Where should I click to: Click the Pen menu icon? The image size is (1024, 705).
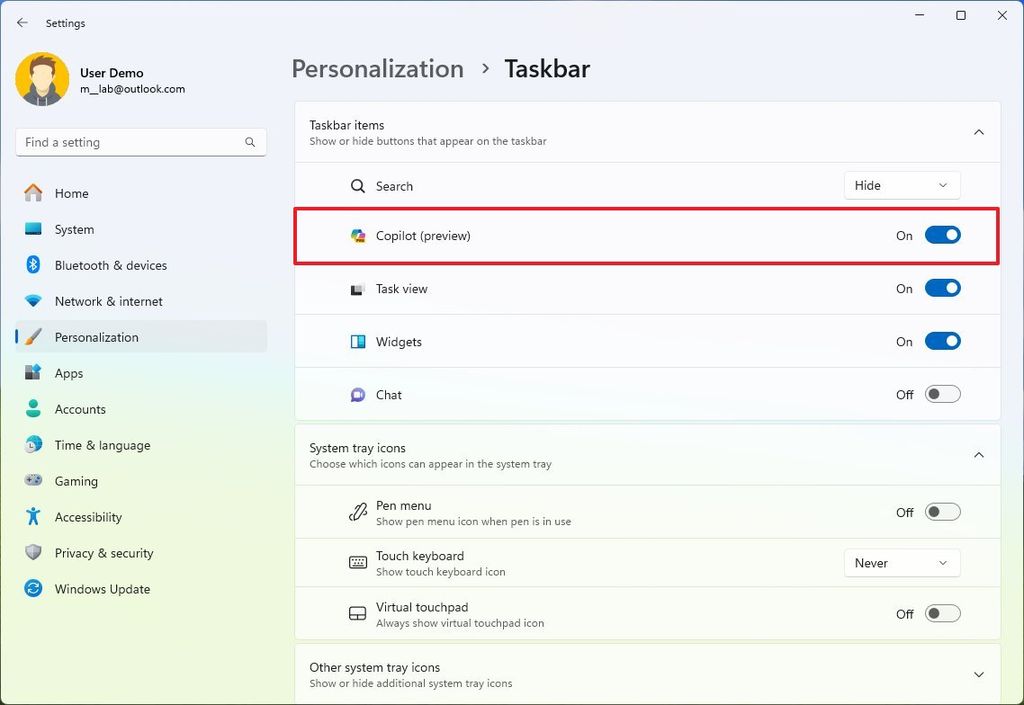[357, 511]
